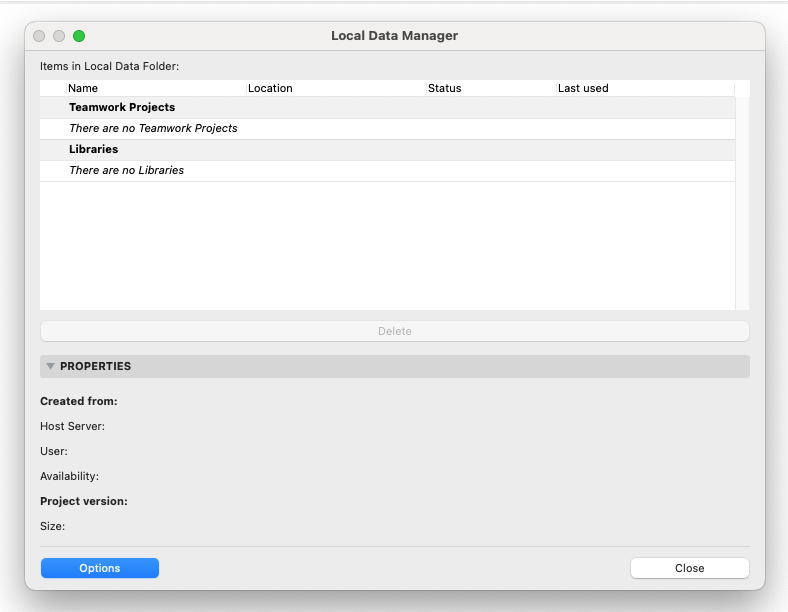The width and height of the screenshot is (788, 612).
Task: Click the Last used column header
Action: (x=583, y=88)
